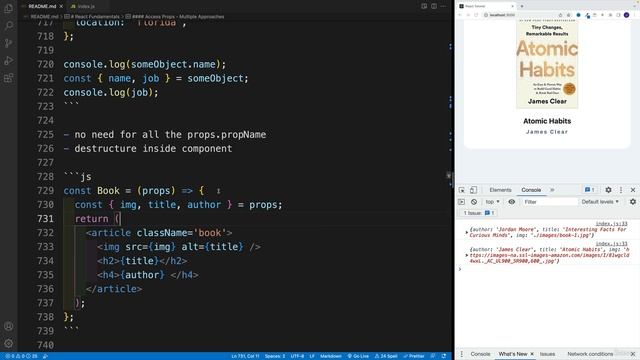Open VS Code notifications bell
The height and width of the screenshot is (360, 640).
coord(444,356)
